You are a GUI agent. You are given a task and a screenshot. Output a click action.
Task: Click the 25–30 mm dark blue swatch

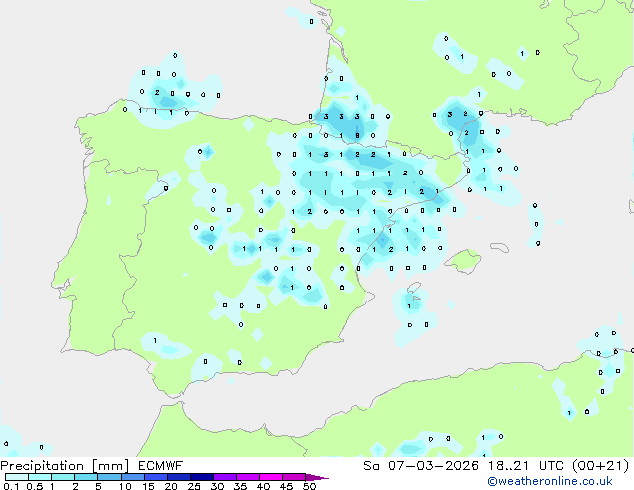(201, 477)
